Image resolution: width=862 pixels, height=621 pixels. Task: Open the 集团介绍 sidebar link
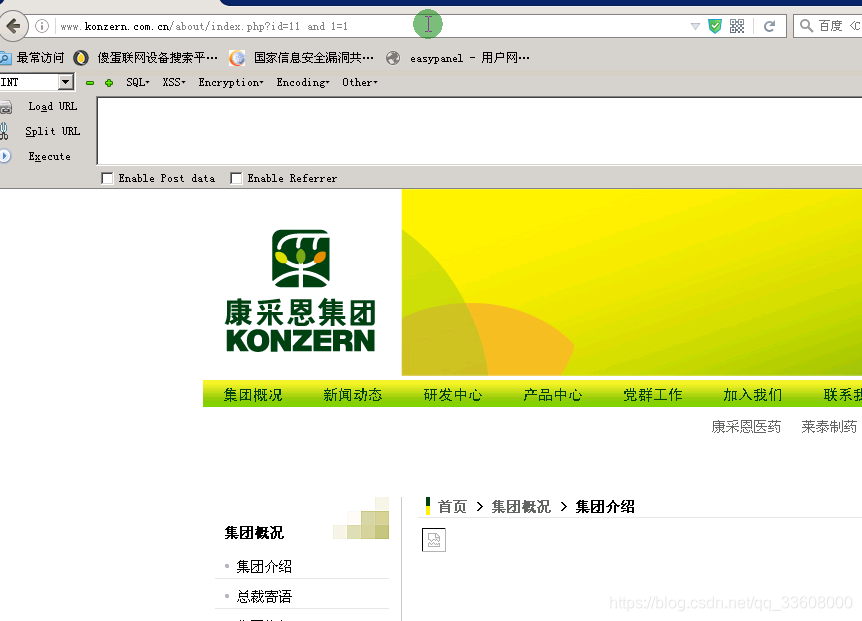tap(264, 565)
